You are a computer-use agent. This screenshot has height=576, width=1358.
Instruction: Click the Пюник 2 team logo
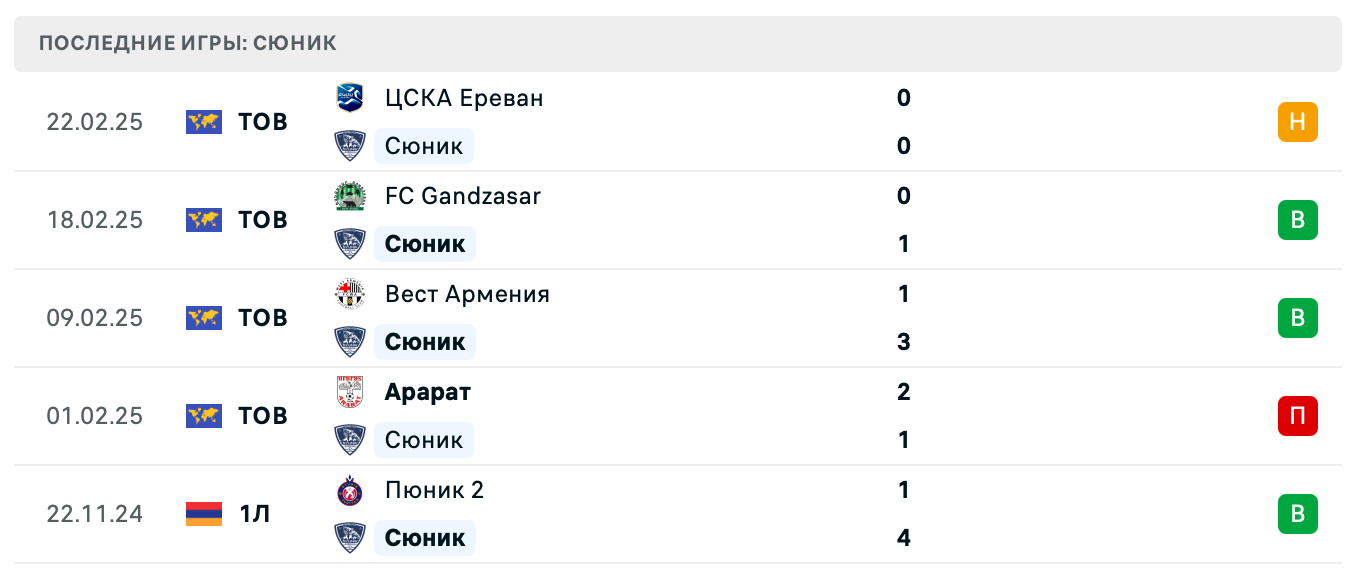coord(349,490)
